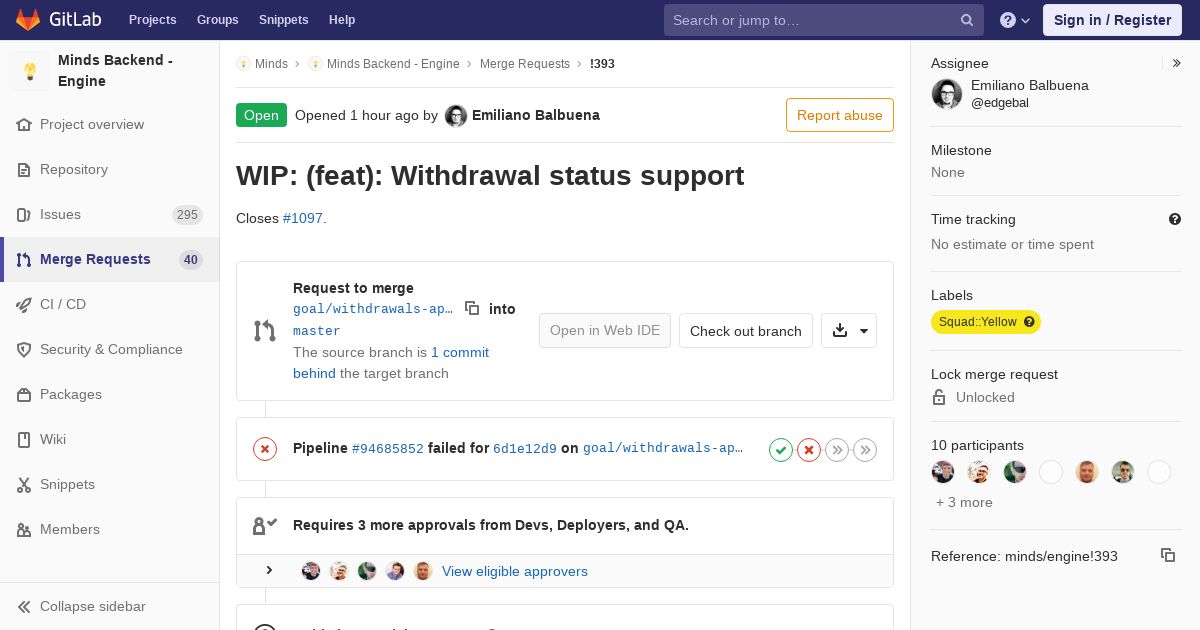Screen dimensions: 1200x630
Task: Click the passed pipeline stage icon
Action: 781,450
